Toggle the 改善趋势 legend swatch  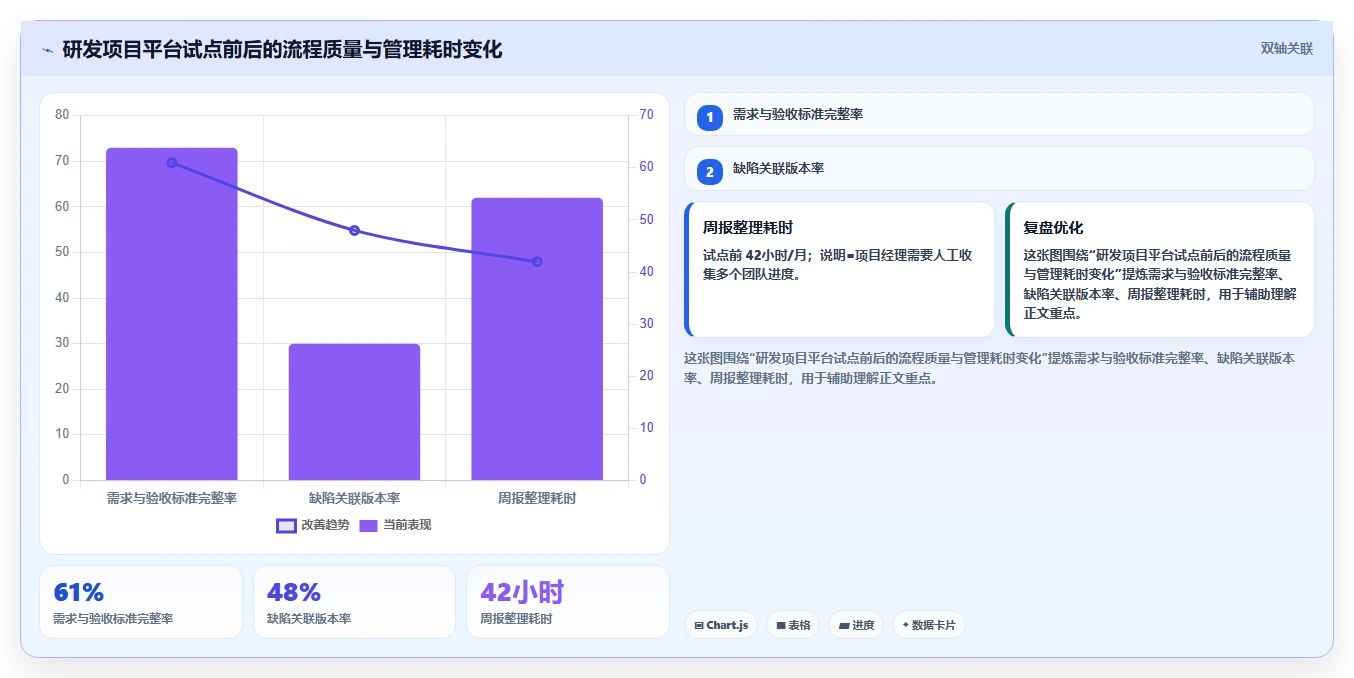click(287, 525)
